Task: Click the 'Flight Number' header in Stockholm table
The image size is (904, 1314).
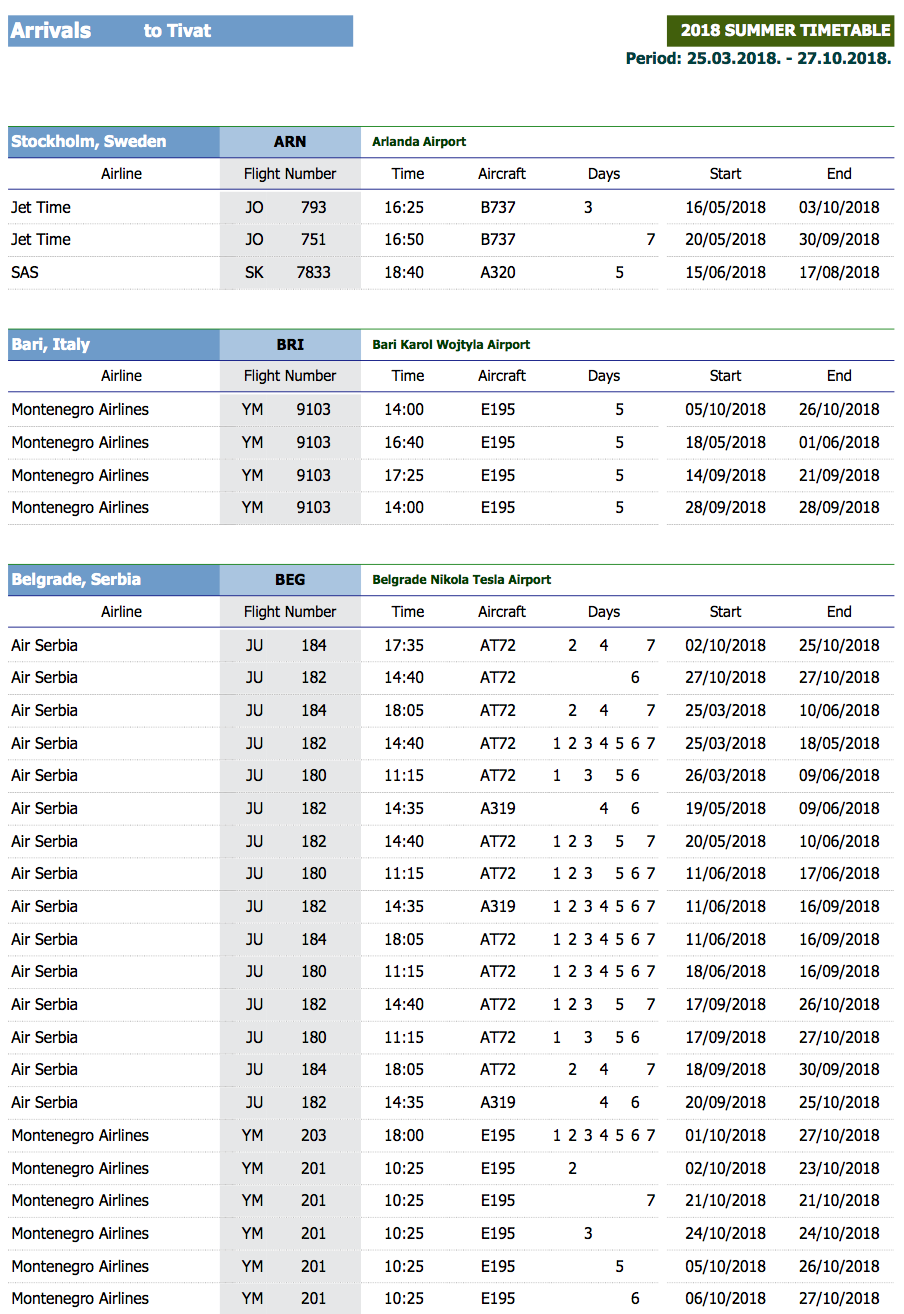Action: click(290, 174)
